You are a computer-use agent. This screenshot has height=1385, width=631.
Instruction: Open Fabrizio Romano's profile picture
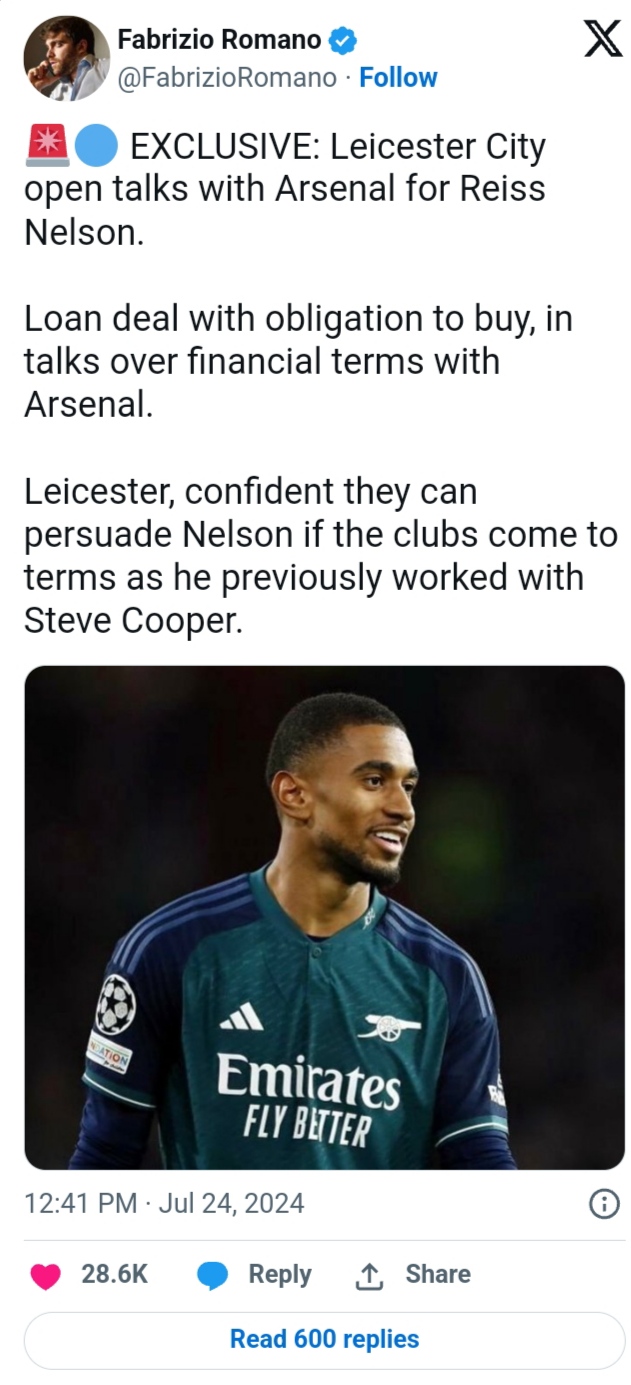tap(66, 59)
